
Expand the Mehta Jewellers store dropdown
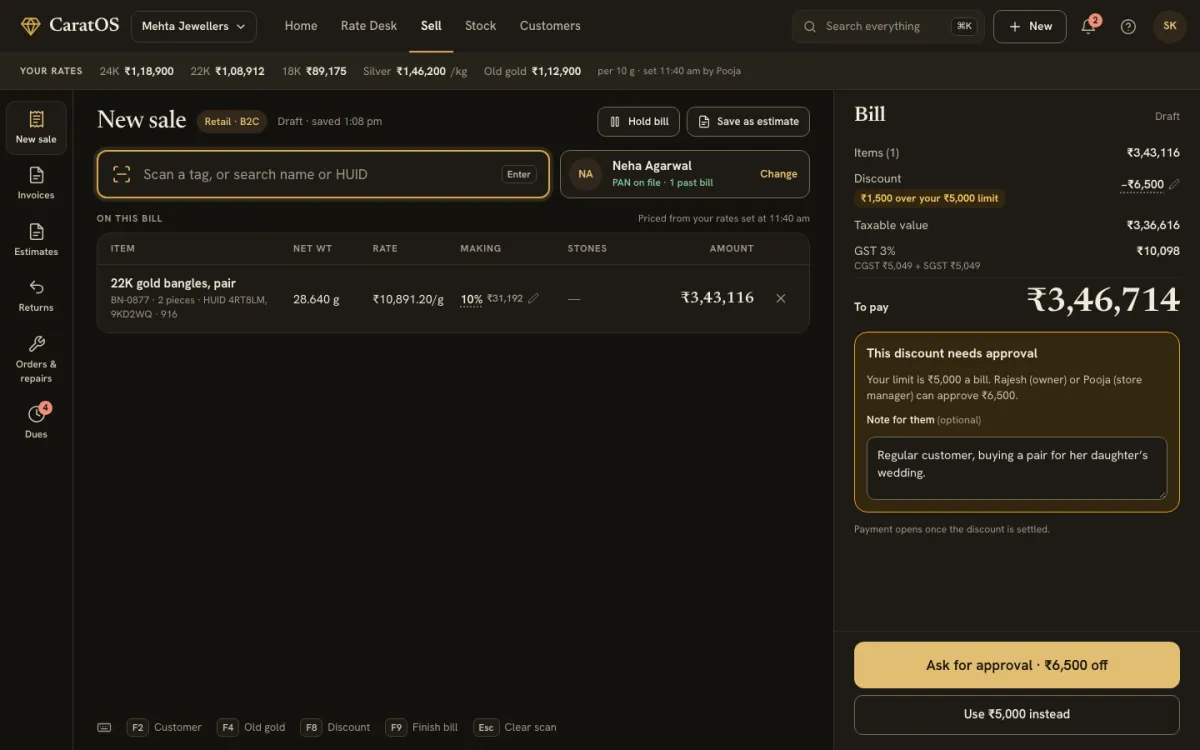click(x=194, y=27)
